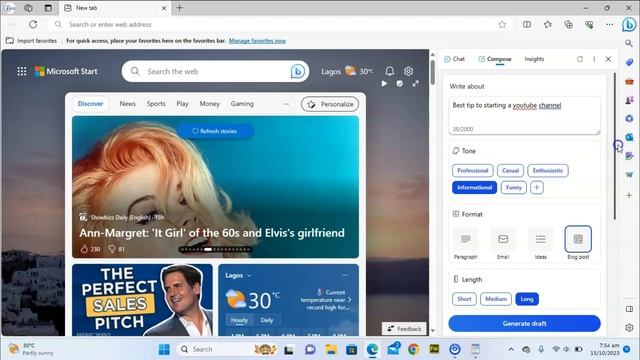Select Casual tone
This screenshot has height=360, width=640.
(x=510, y=171)
